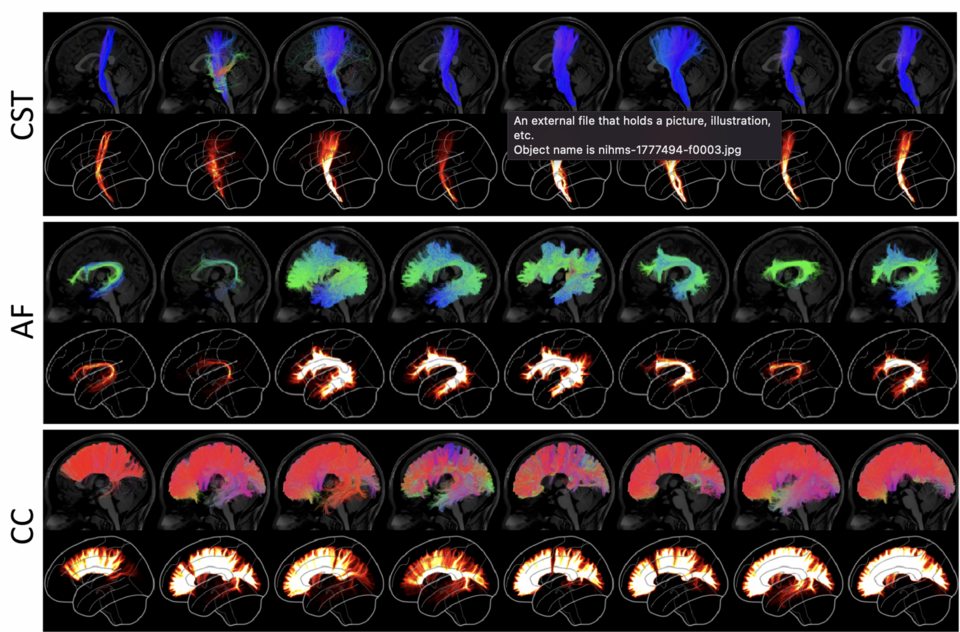Click the tooltip showing nihms-1777494-f0003.jpg object name
The width and height of the screenshot is (960, 632).
(641, 134)
